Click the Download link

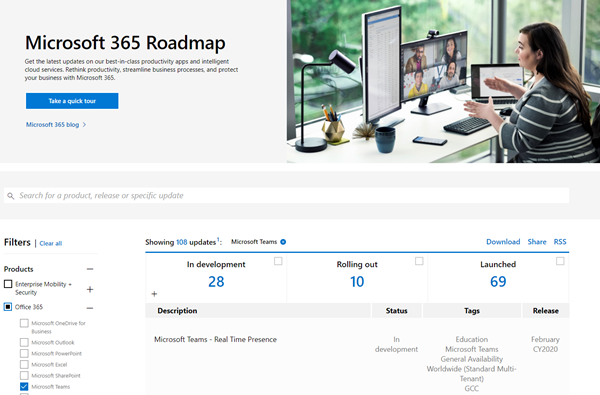[x=503, y=242]
